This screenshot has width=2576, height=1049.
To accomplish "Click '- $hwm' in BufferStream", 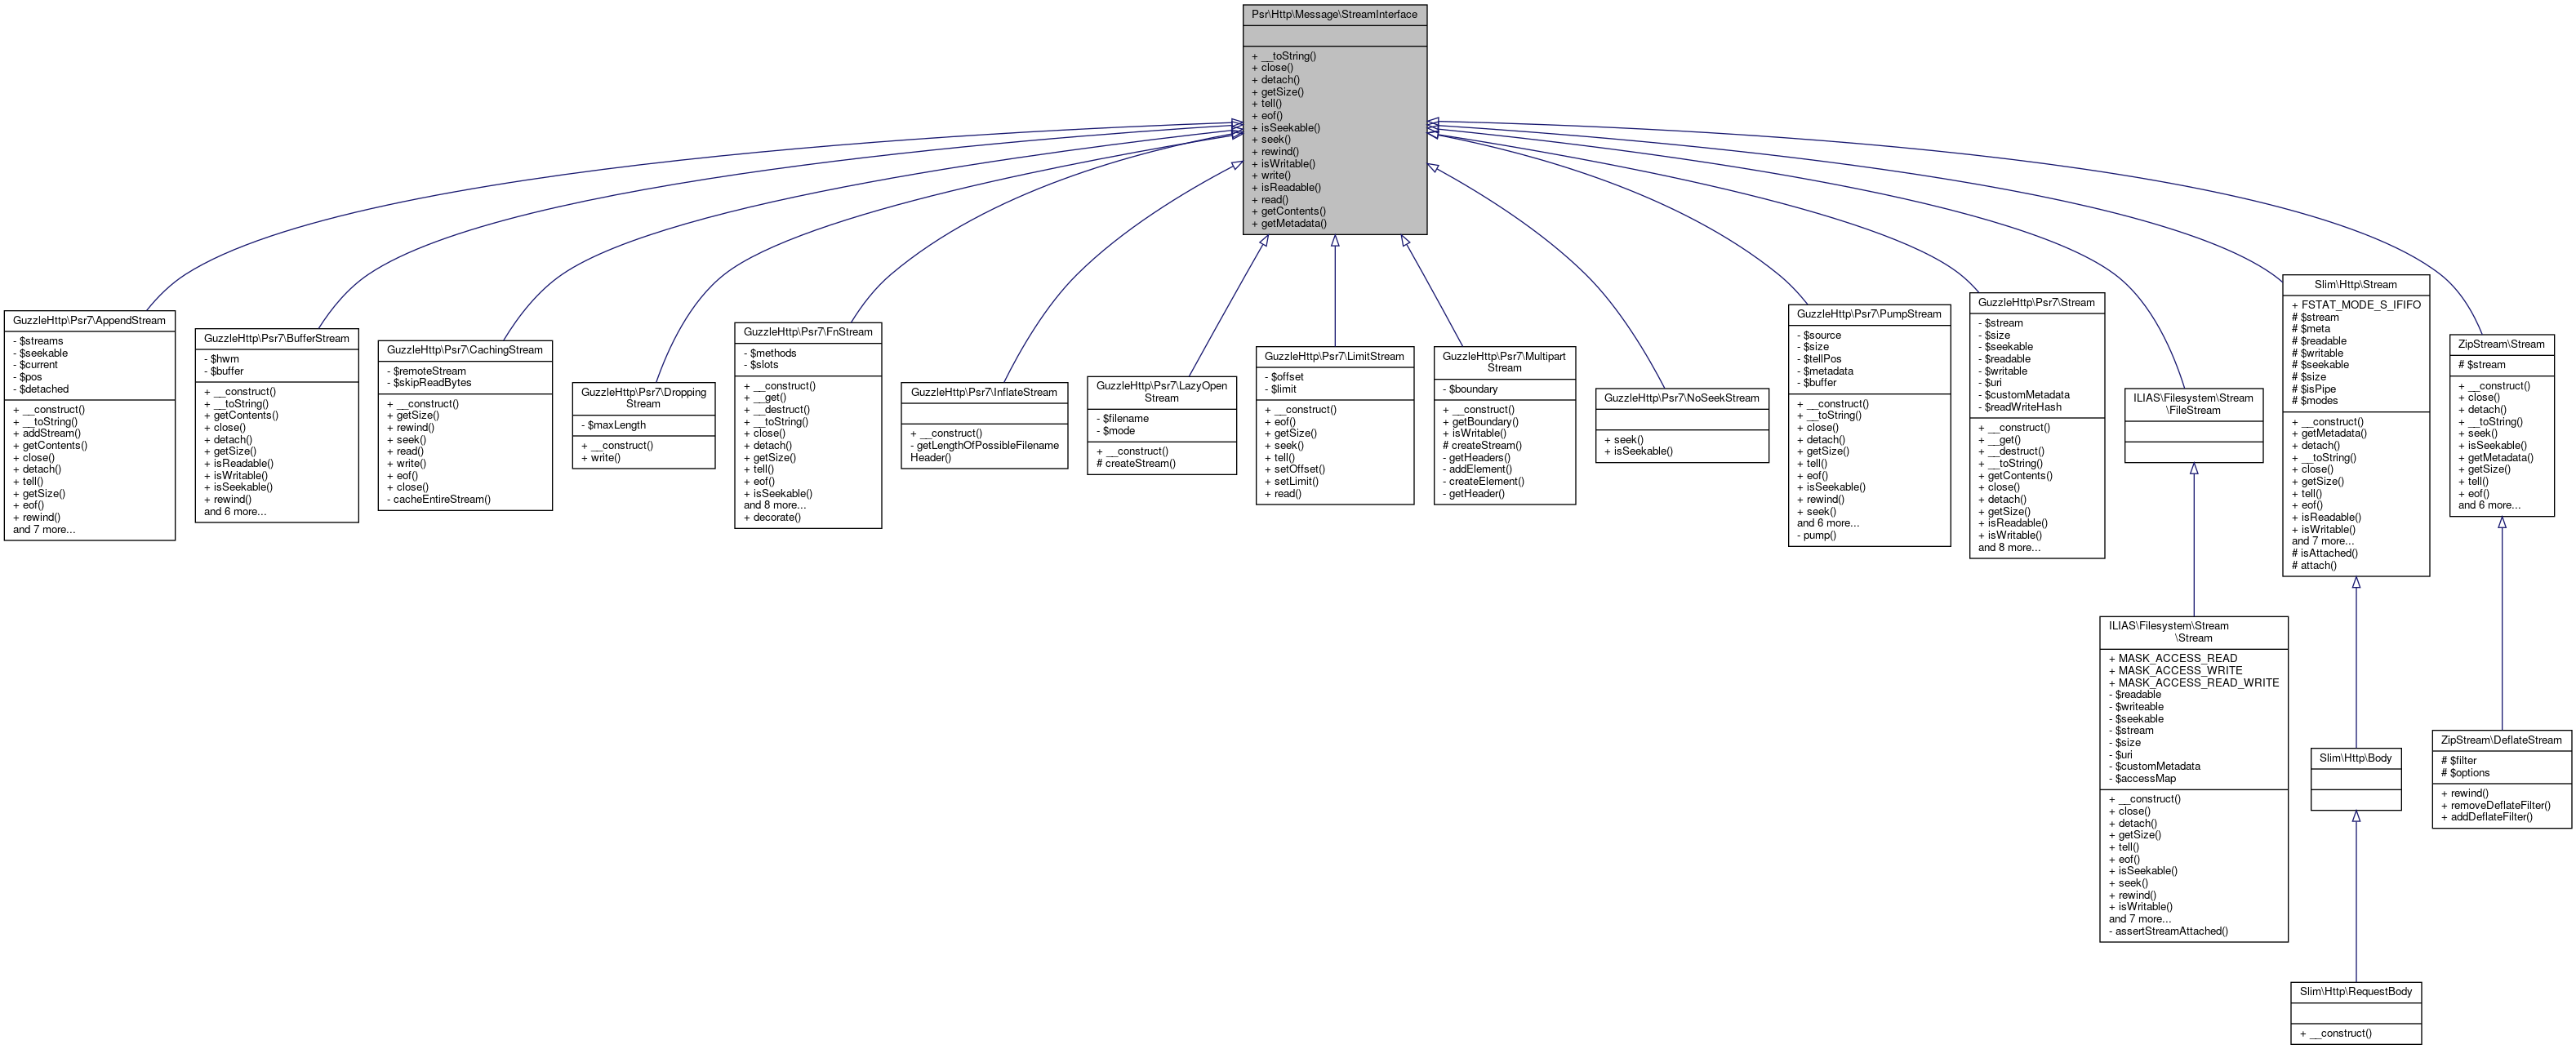I will 221,359.
